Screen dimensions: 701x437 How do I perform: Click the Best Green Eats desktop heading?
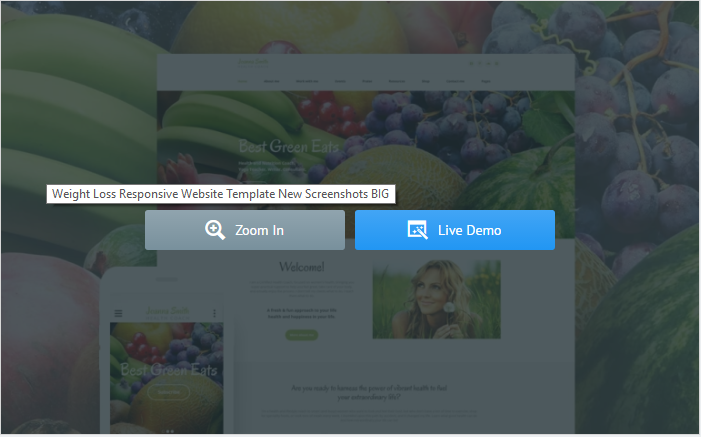[288, 146]
